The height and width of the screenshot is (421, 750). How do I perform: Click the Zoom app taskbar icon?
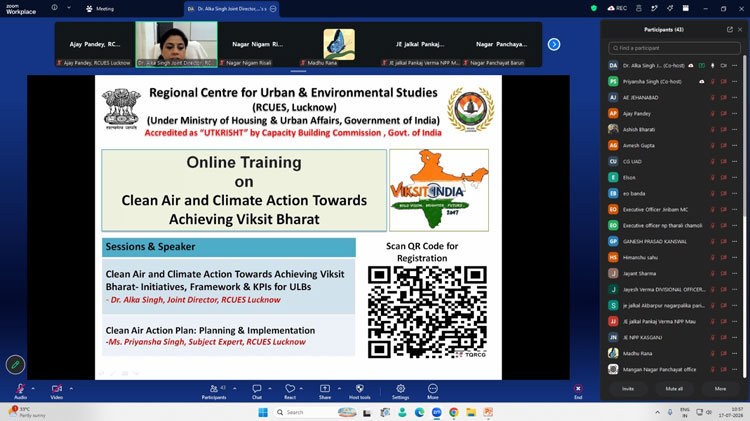436,412
